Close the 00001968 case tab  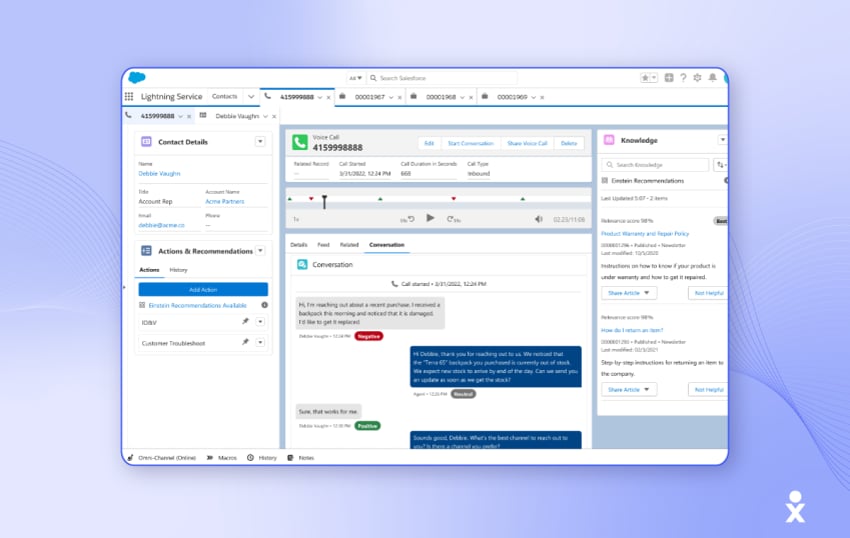pos(471,98)
